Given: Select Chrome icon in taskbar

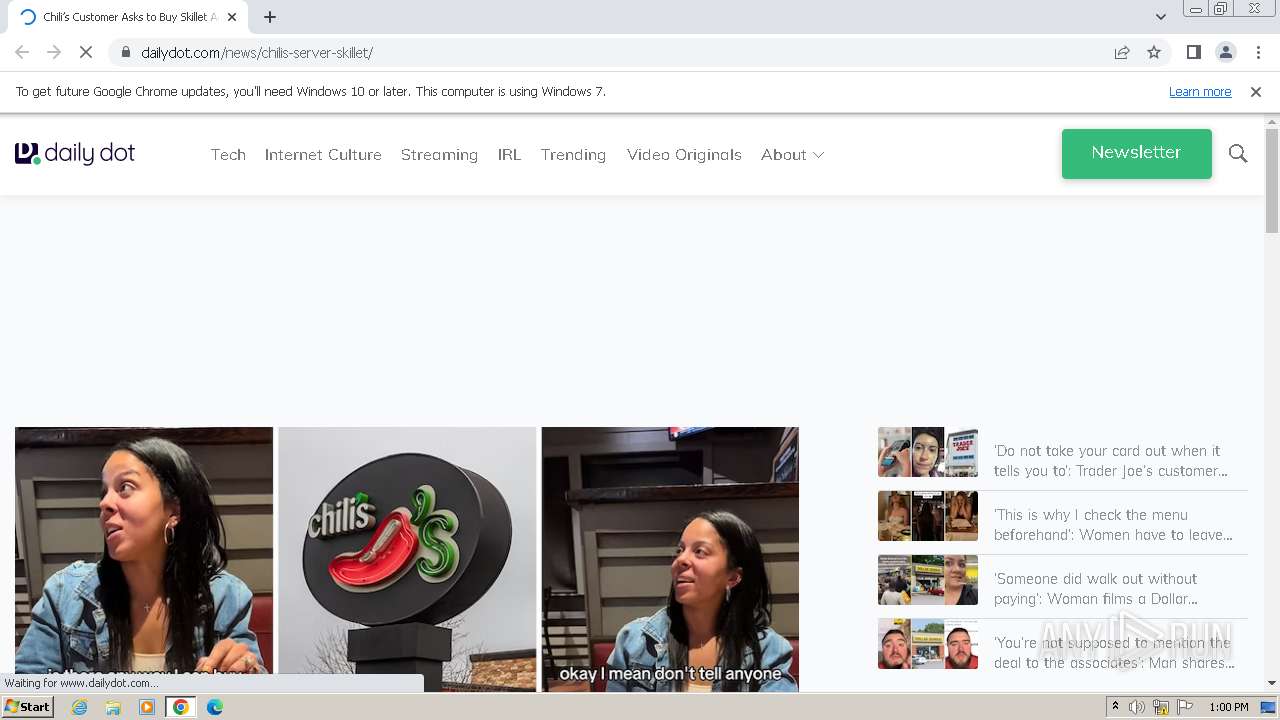Looking at the screenshot, I should [181, 707].
